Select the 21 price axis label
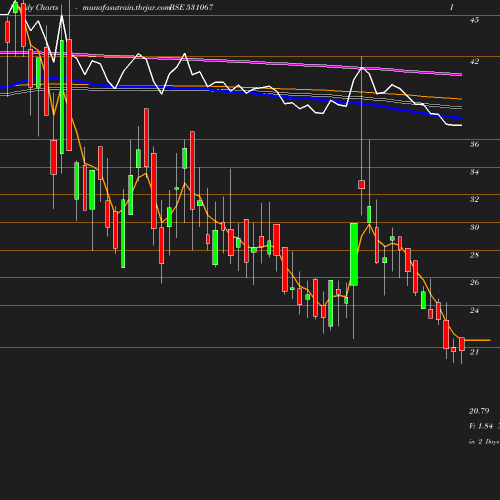Screen dimensions: 500x500 (474, 352)
